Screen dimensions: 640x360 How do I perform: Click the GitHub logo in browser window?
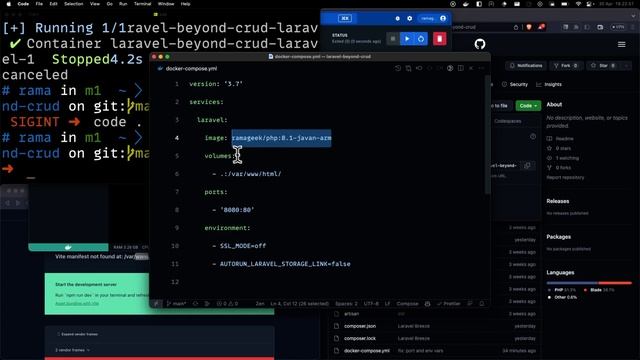click(x=480, y=44)
